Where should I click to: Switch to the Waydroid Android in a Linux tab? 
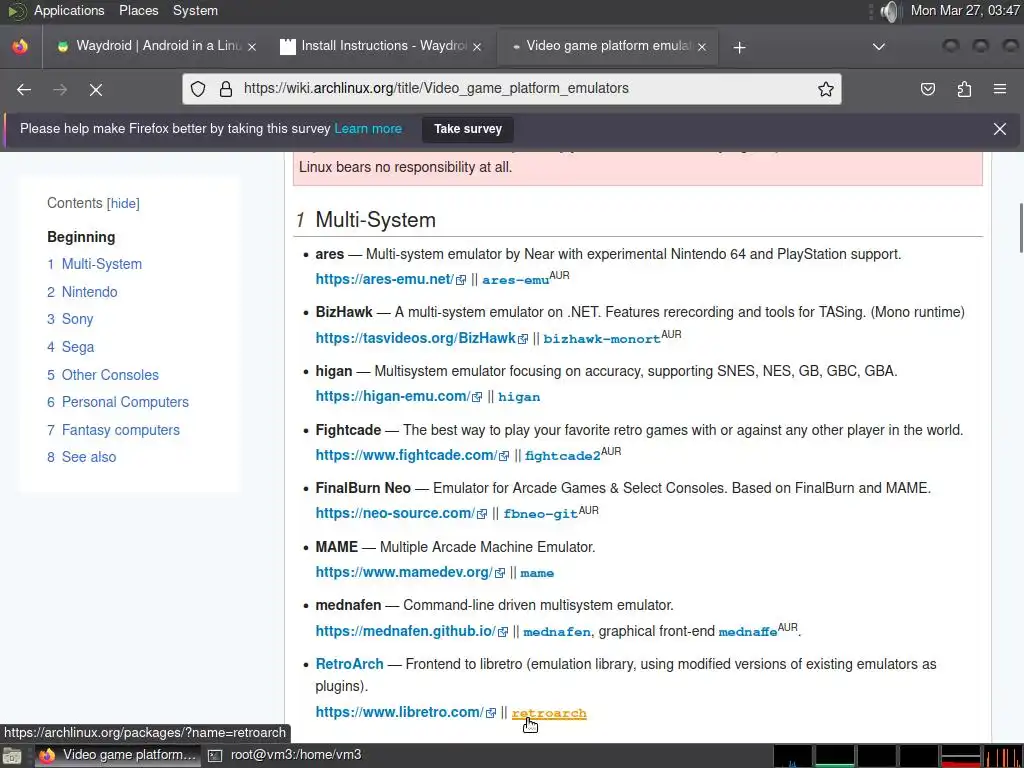(157, 46)
